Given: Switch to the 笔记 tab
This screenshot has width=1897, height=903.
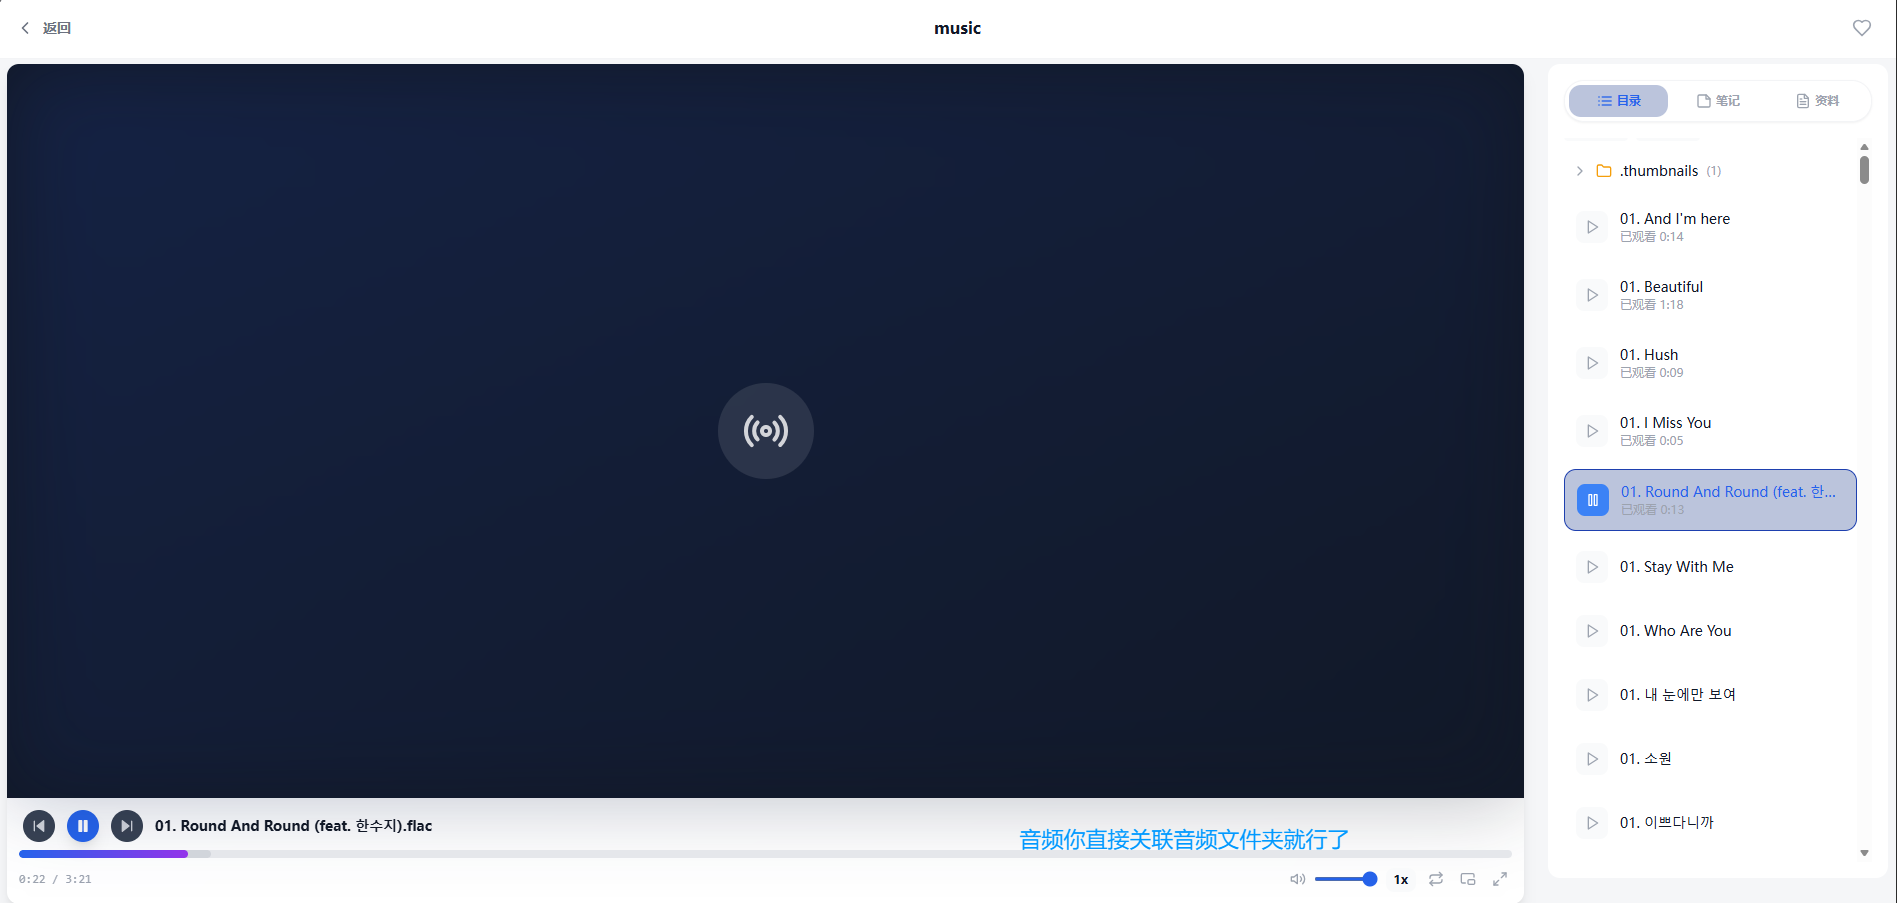Looking at the screenshot, I should (1718, 100).
